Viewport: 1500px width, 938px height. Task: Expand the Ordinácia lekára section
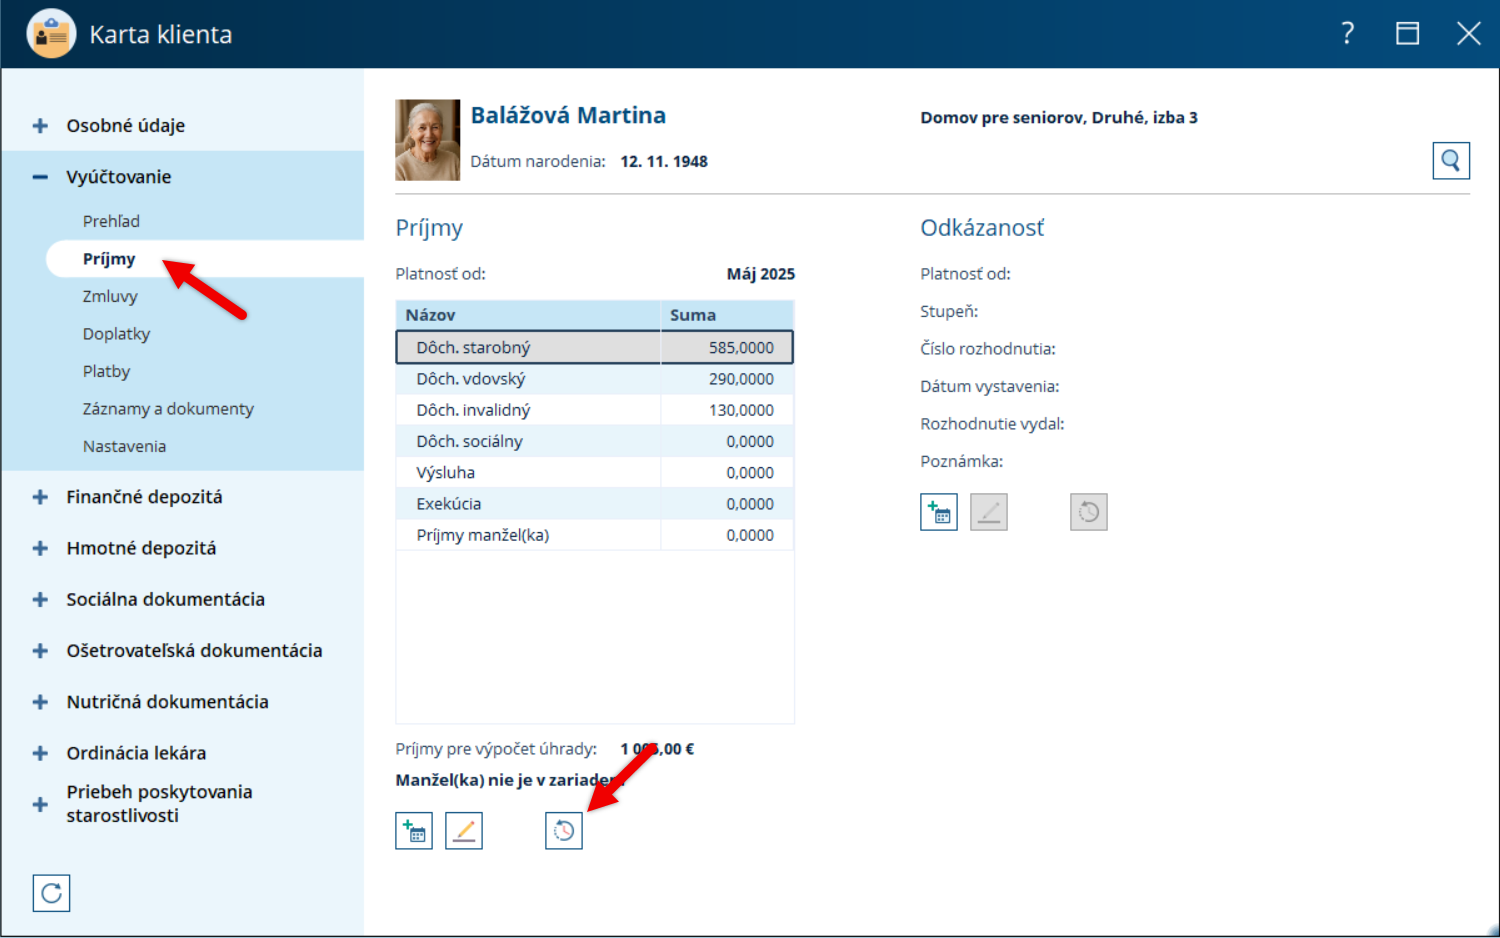click(x=40, y=753)
